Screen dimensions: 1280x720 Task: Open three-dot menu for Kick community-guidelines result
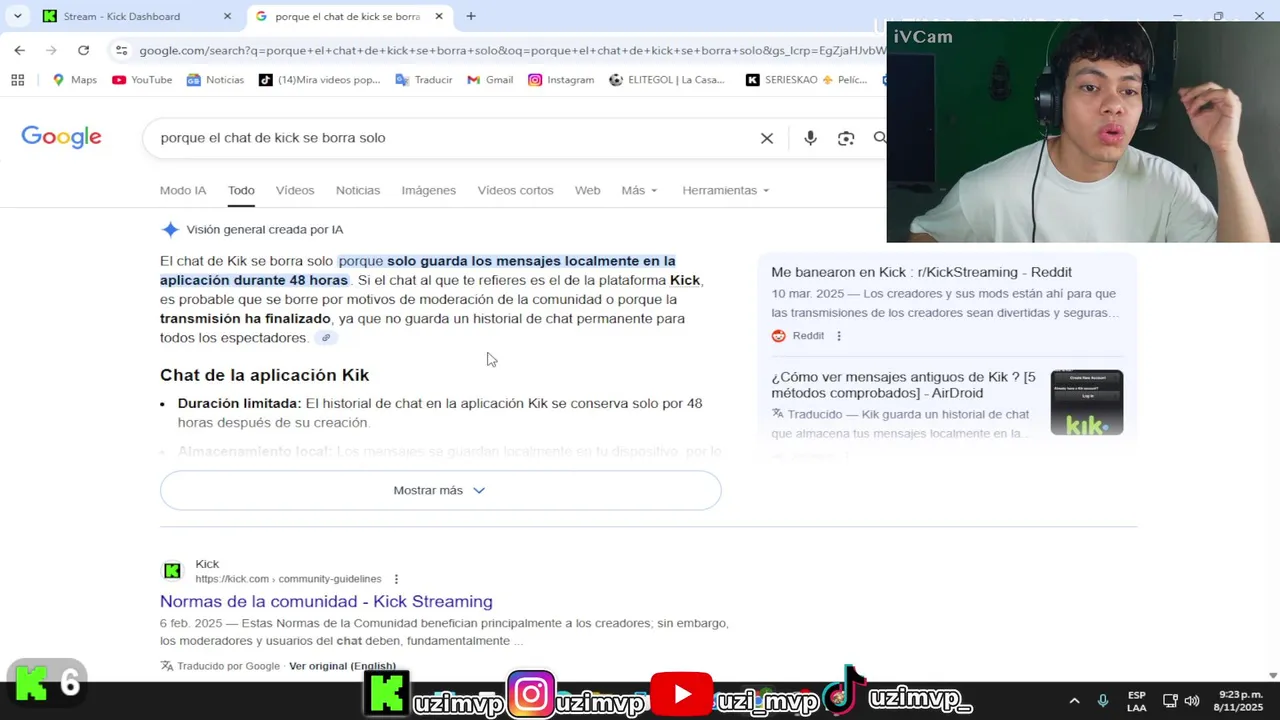(x=396, y=579)
